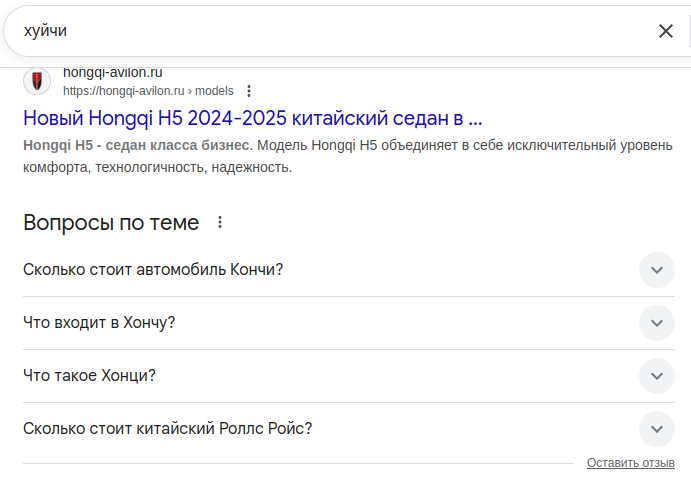Click chevron for Сколько стоит китайский Роллс Ройс?
691x483 pixels.
(x=657, y=428)
